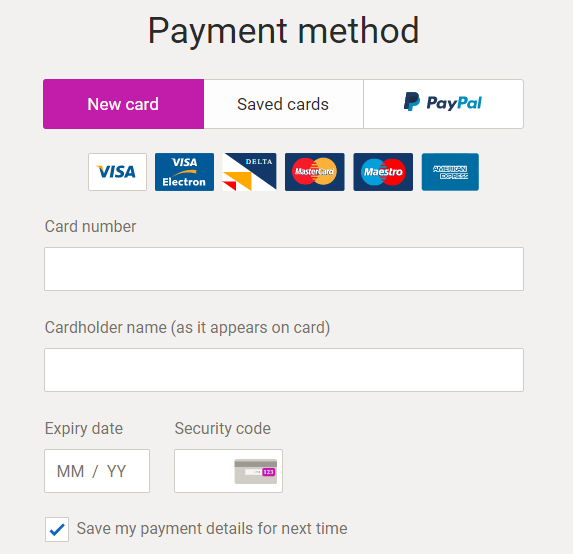Click the Expiry date MM / YY field
This screenshot has height=554, width=573.
(x=97, y=471)
